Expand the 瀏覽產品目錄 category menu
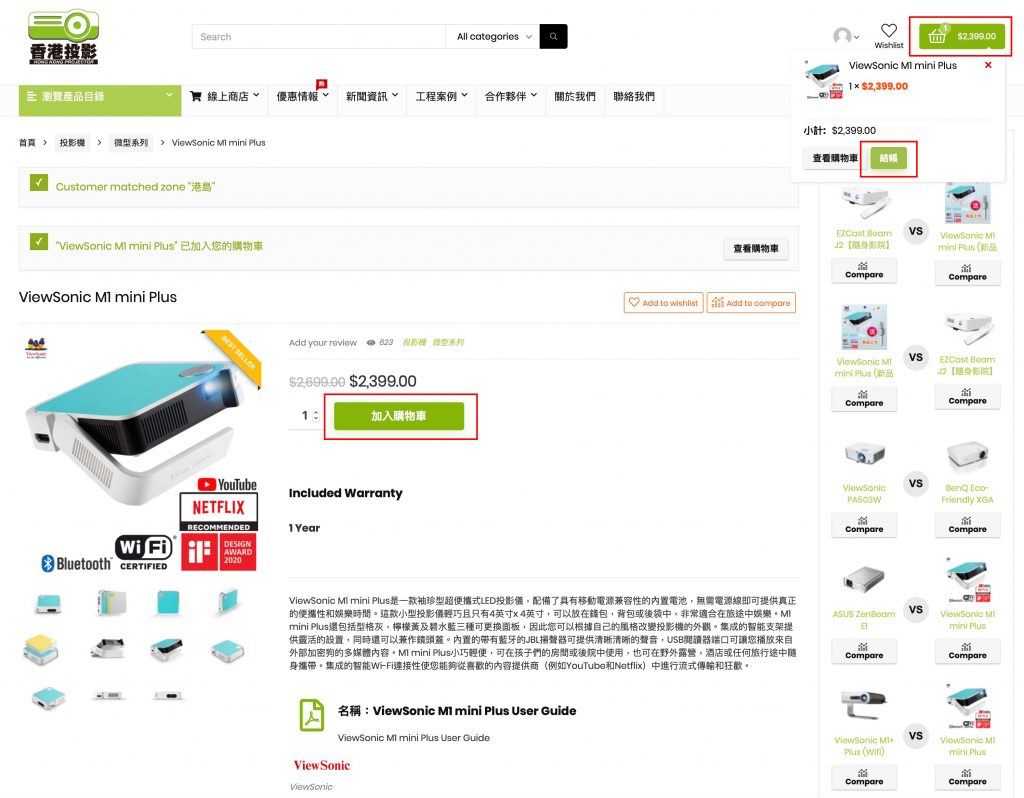This screenshot has width=1024, height=798. [100, 97]
